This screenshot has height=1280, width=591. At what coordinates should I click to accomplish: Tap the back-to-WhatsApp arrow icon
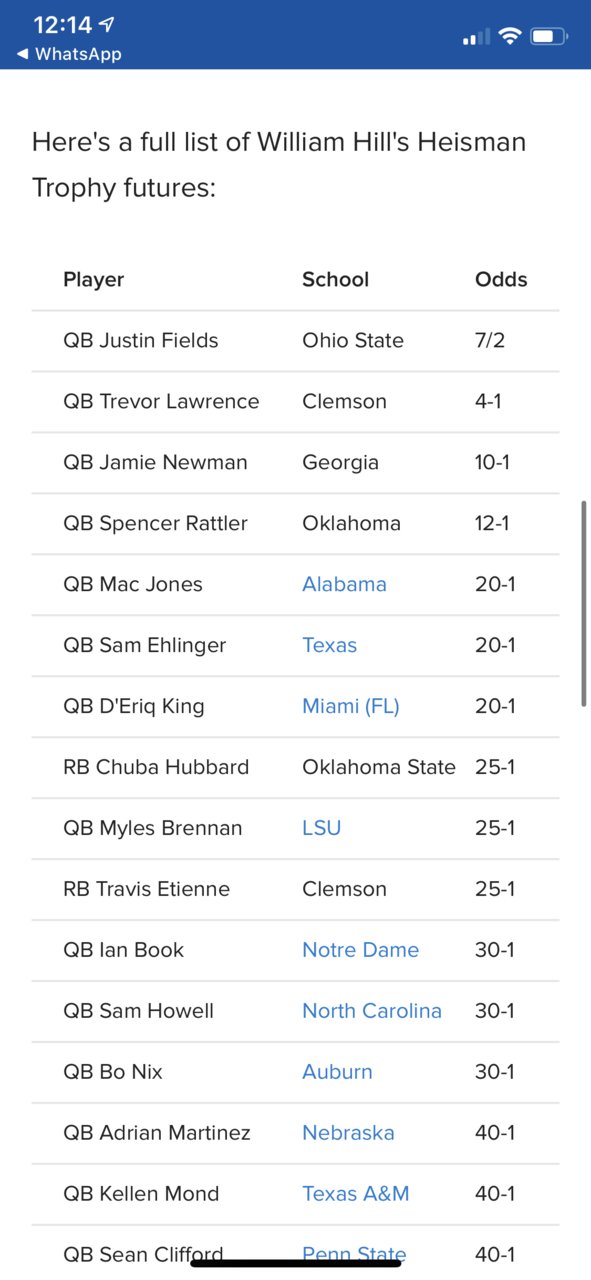coord(23,54)
